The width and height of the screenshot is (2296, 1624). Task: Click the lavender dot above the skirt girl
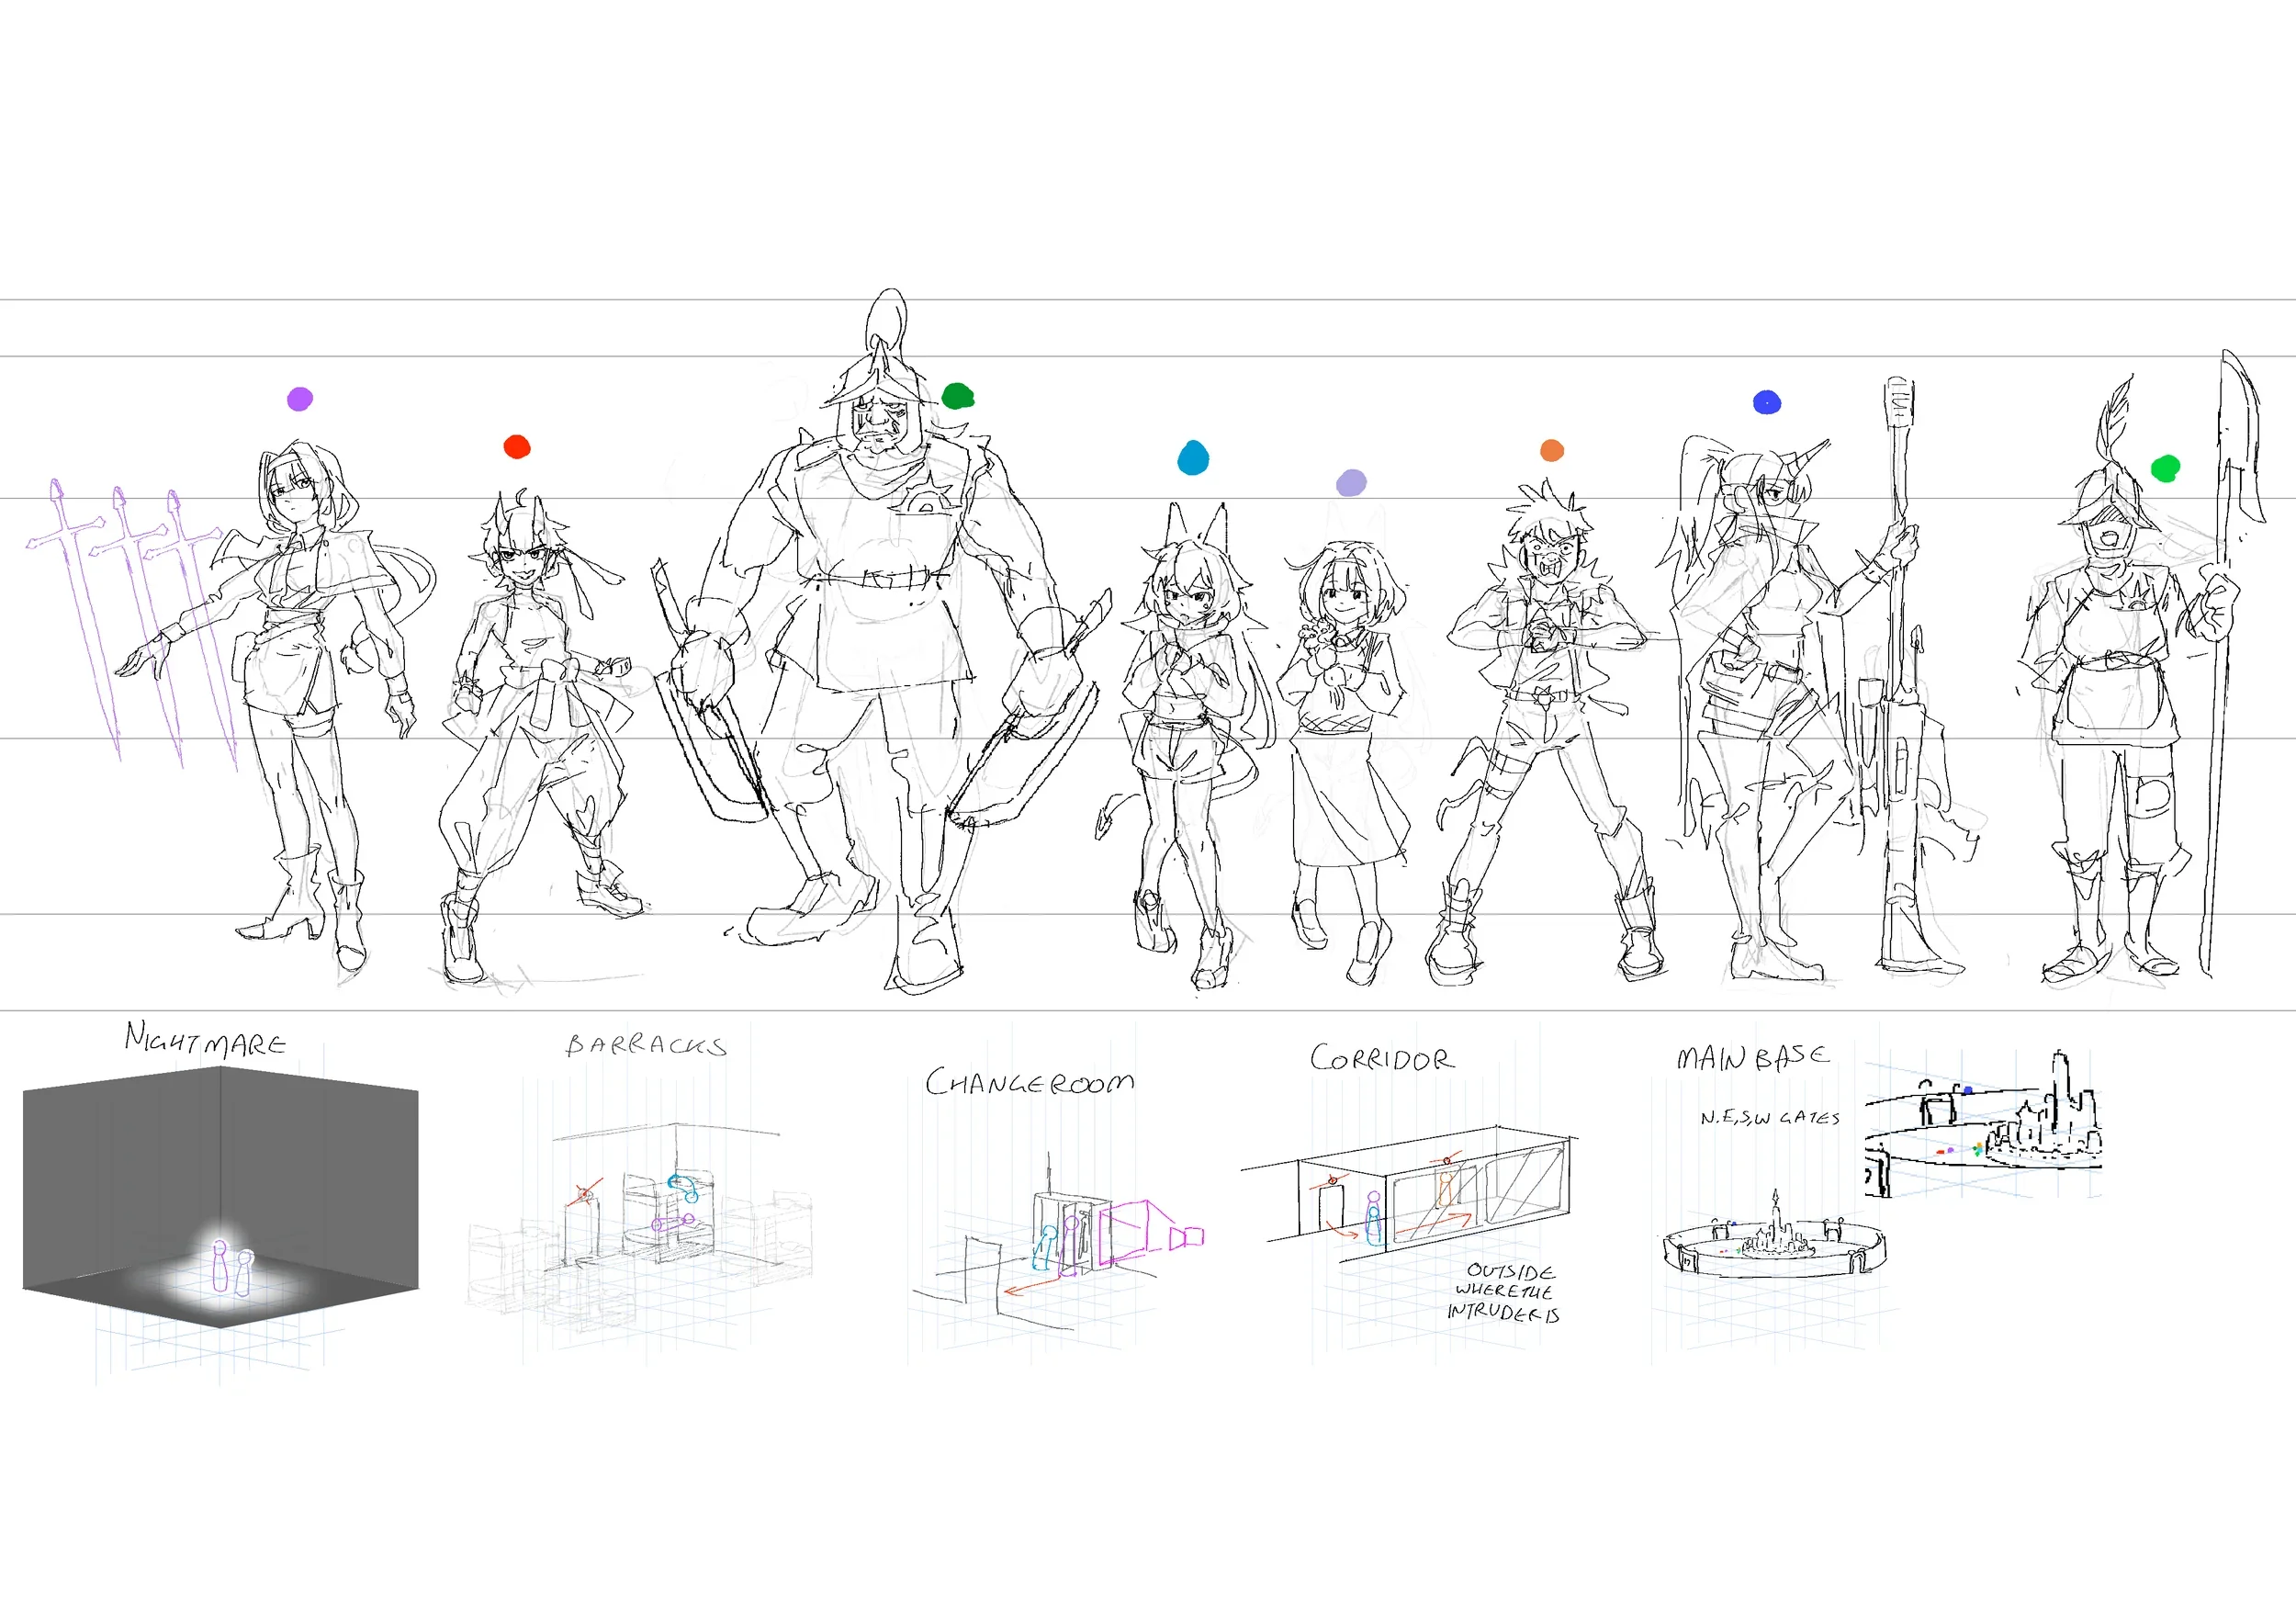pos(1351,483)
